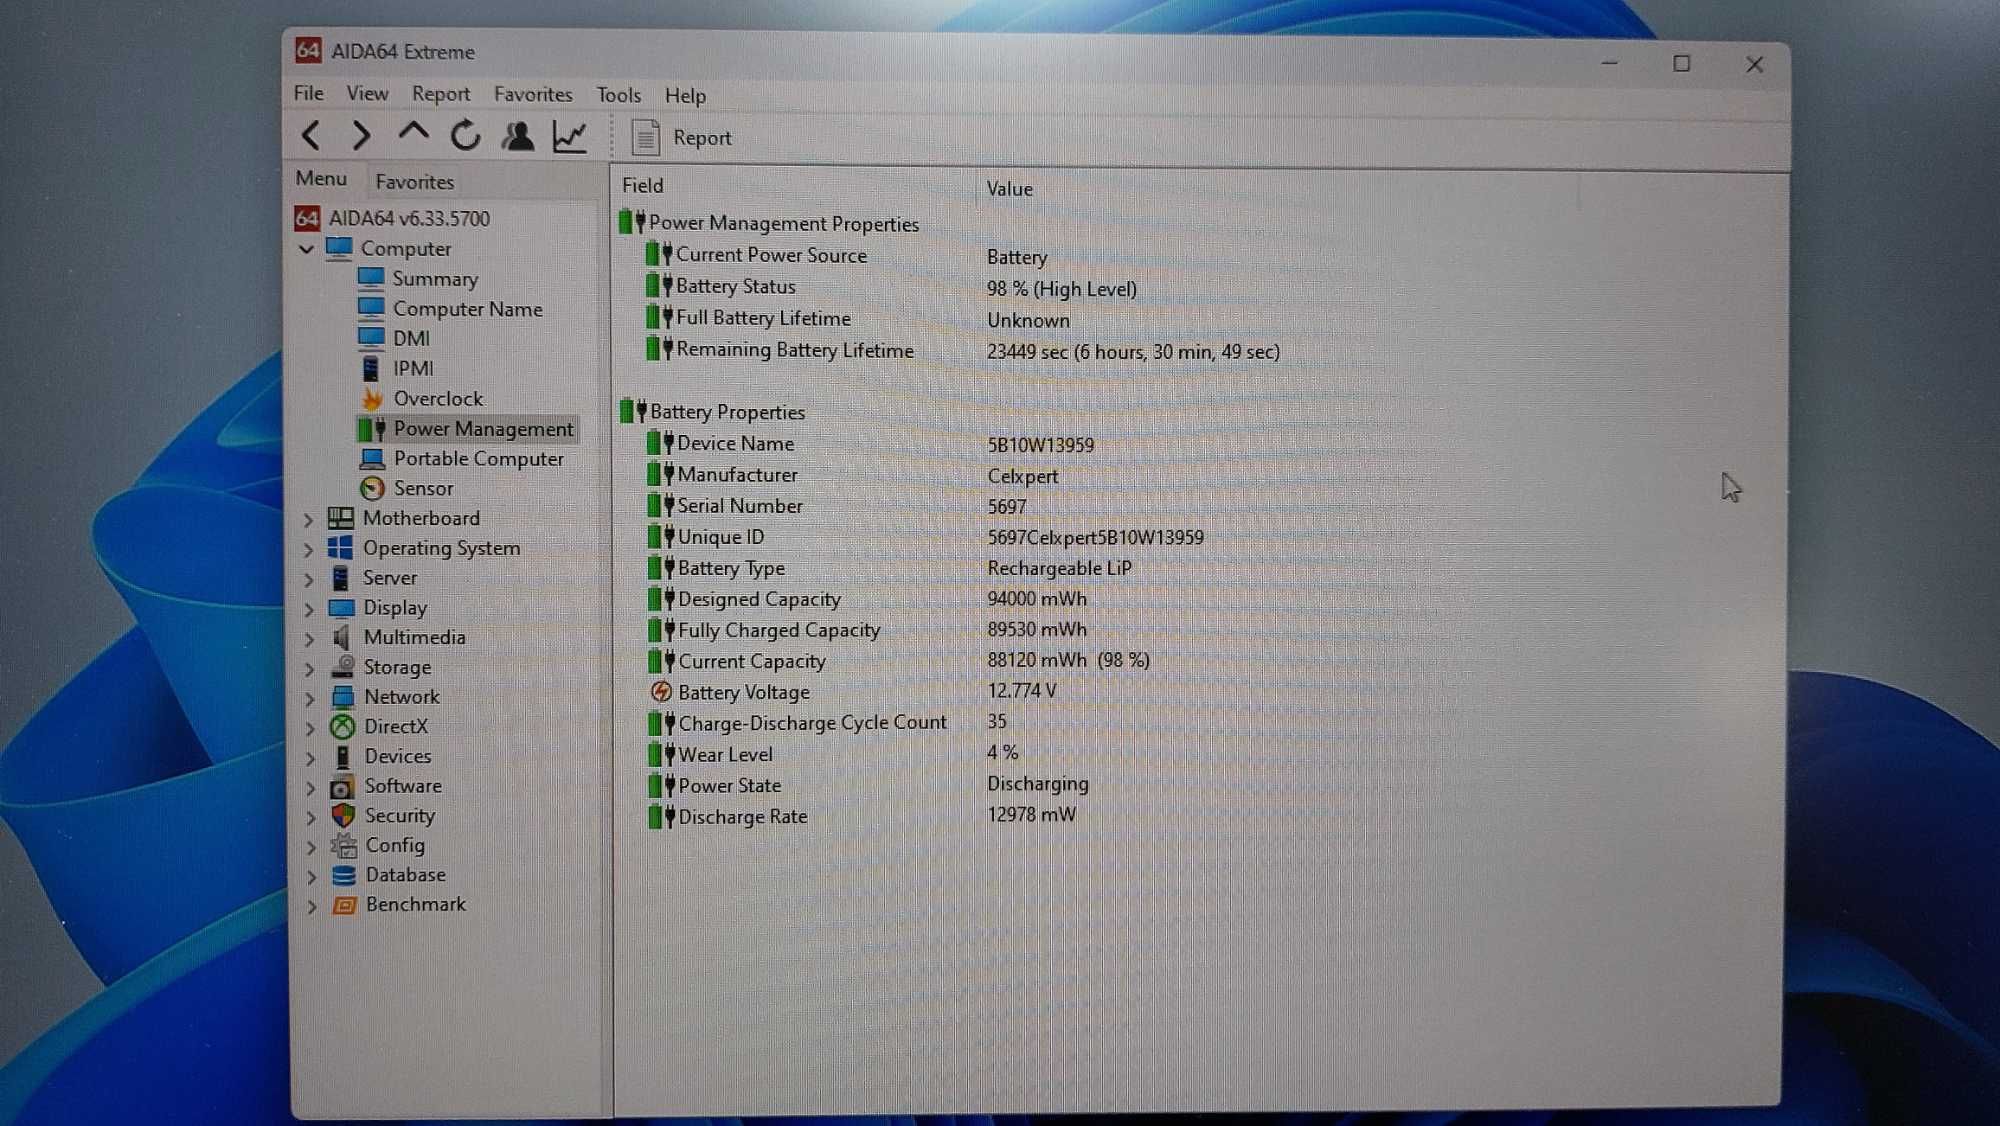Screen dimensions: 2000x1126
Task: Click the Value column header
Action: click(x=1009, y=189)
